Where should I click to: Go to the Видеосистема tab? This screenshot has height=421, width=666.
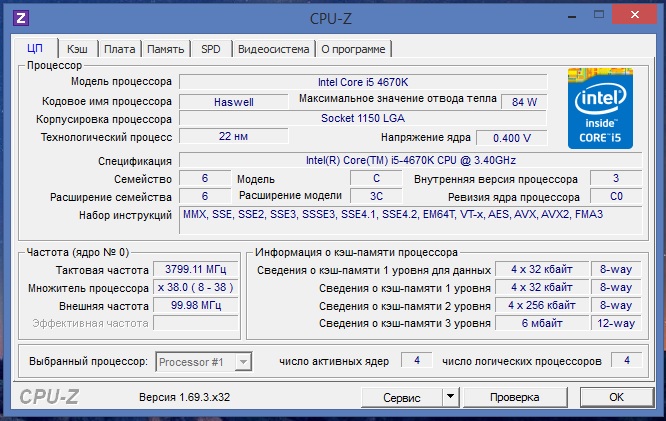274,49
